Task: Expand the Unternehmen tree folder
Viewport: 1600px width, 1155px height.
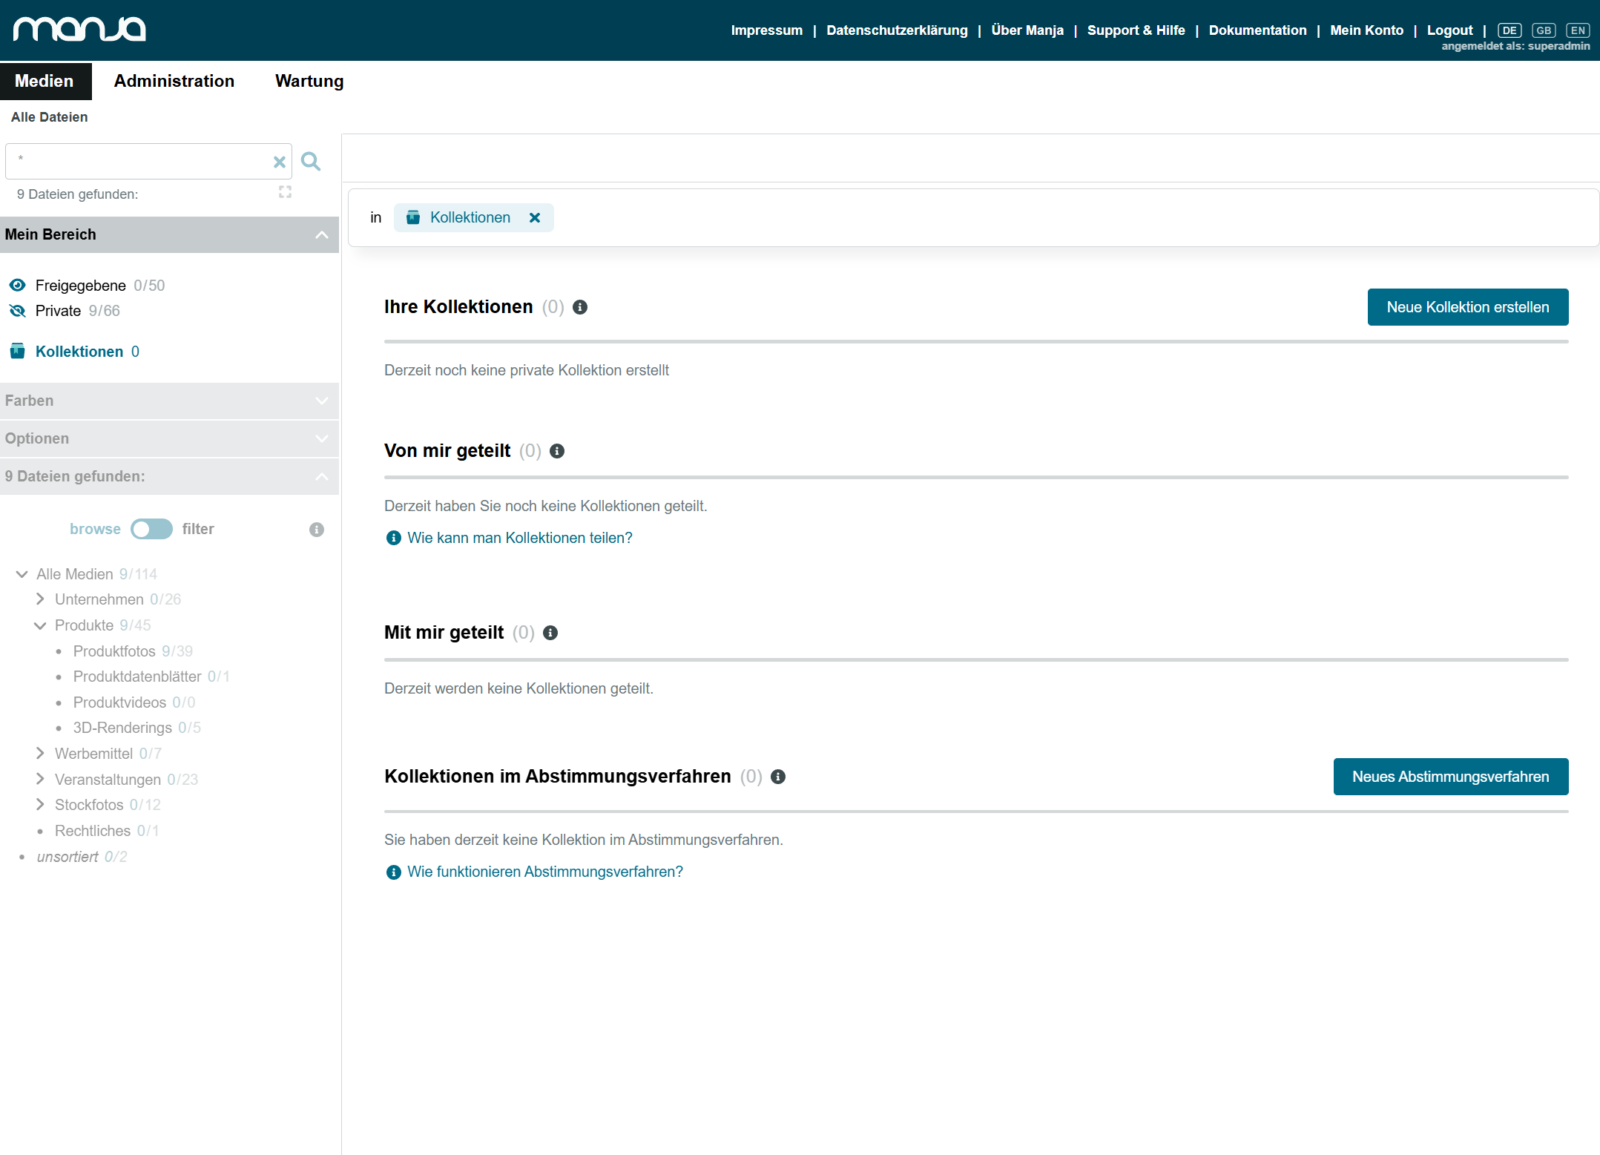Action: (40, 599)
